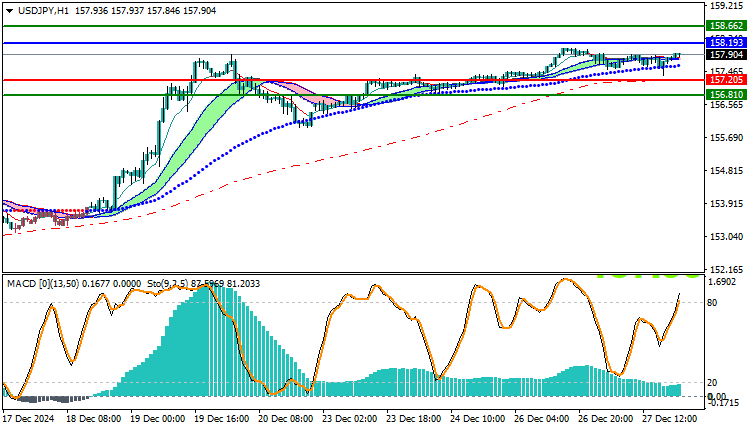Click the 152.165 price scale value
Screen dimensions: 750x430
[727, 270]
